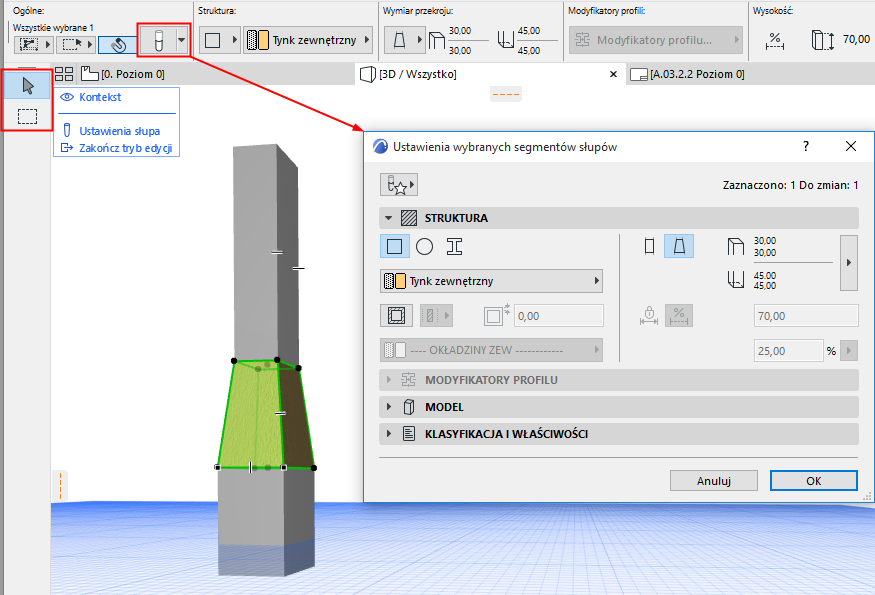875x595 pixels.
Task: Click the tapered cross-section icon in info box
Action: click(x=400, y=40)
